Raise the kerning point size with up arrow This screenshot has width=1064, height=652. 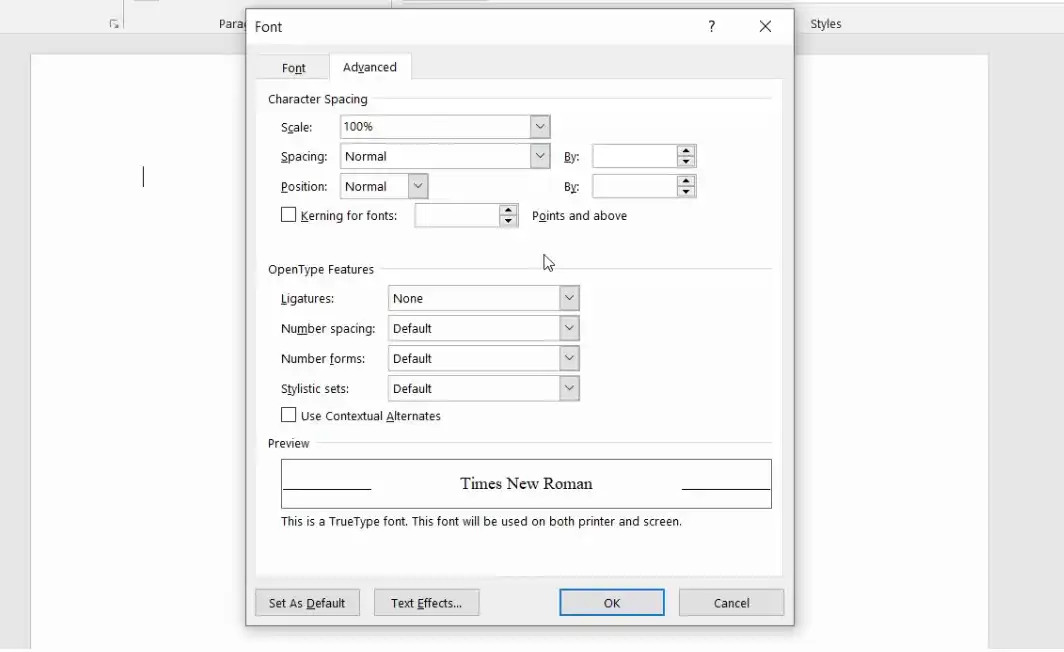click(508, 210)
